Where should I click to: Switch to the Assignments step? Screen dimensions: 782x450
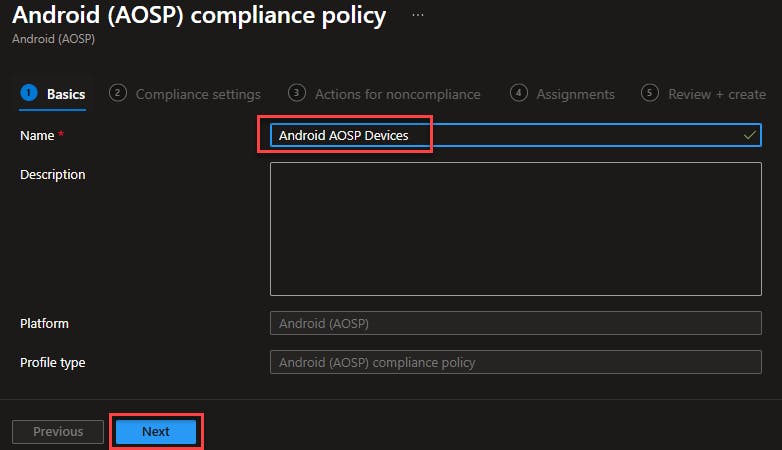(x=562, y=94)
